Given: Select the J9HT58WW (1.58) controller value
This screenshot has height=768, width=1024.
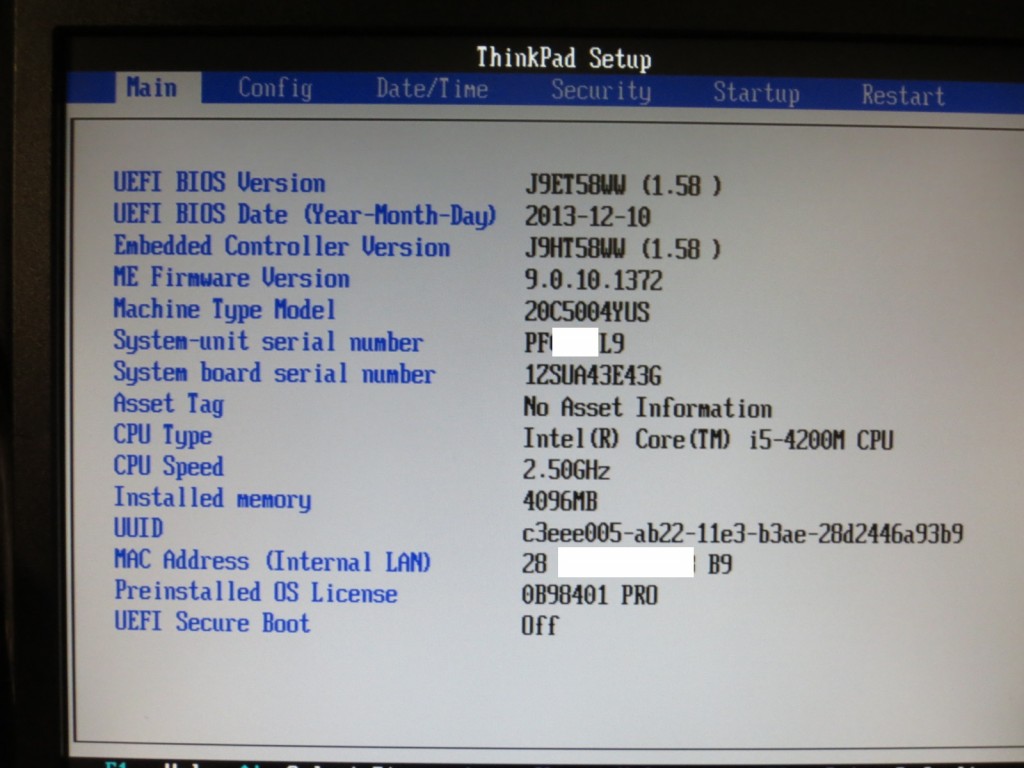Looking at the screenshot, I should click(623, 249).
